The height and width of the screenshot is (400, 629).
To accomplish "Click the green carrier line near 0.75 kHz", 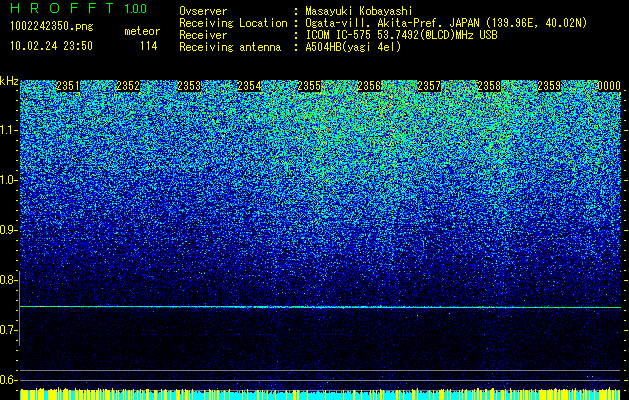I will pos(320,307).
